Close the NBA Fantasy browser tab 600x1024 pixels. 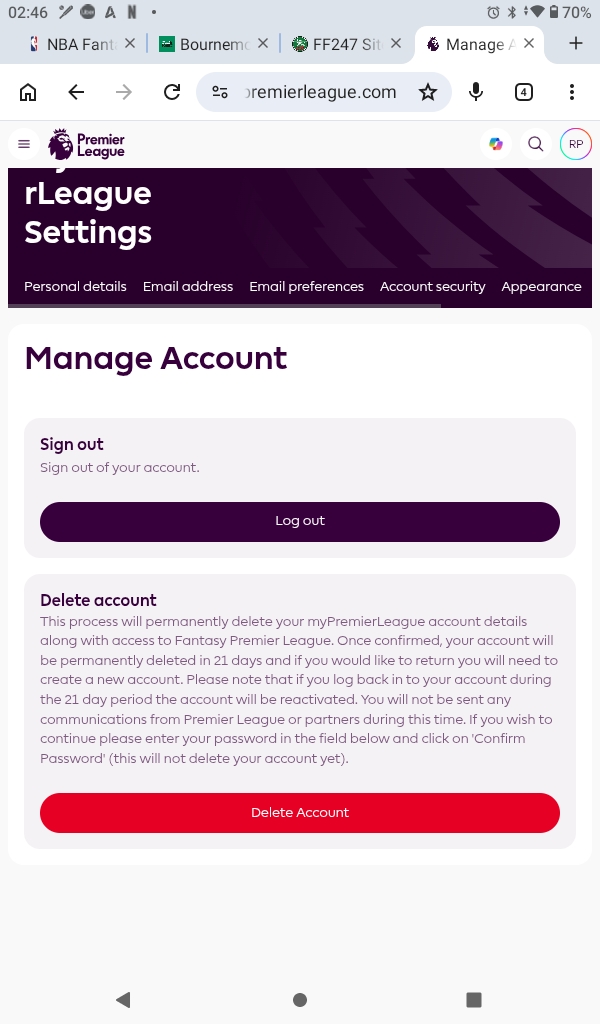click(129, 44)
